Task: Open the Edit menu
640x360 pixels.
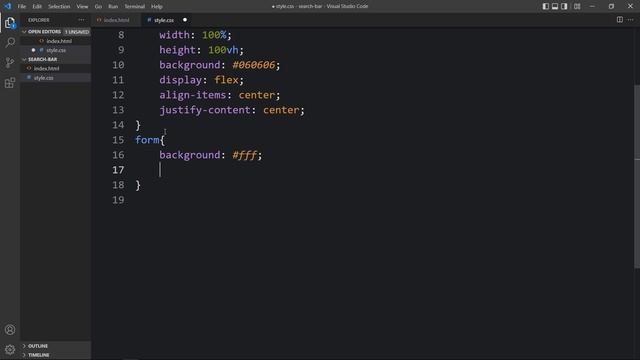Action: point(37,7)
